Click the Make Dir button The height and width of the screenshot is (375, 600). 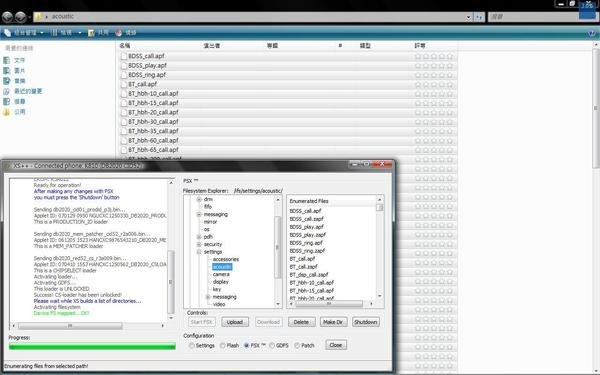(333, 322)
